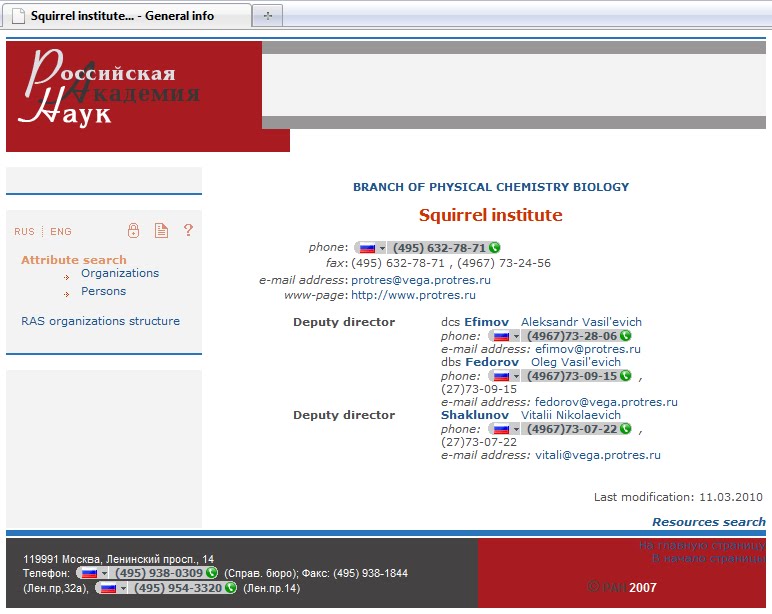
Task: Click the call icon beside (4967)73-28-06
Action: tap(625, 336)
